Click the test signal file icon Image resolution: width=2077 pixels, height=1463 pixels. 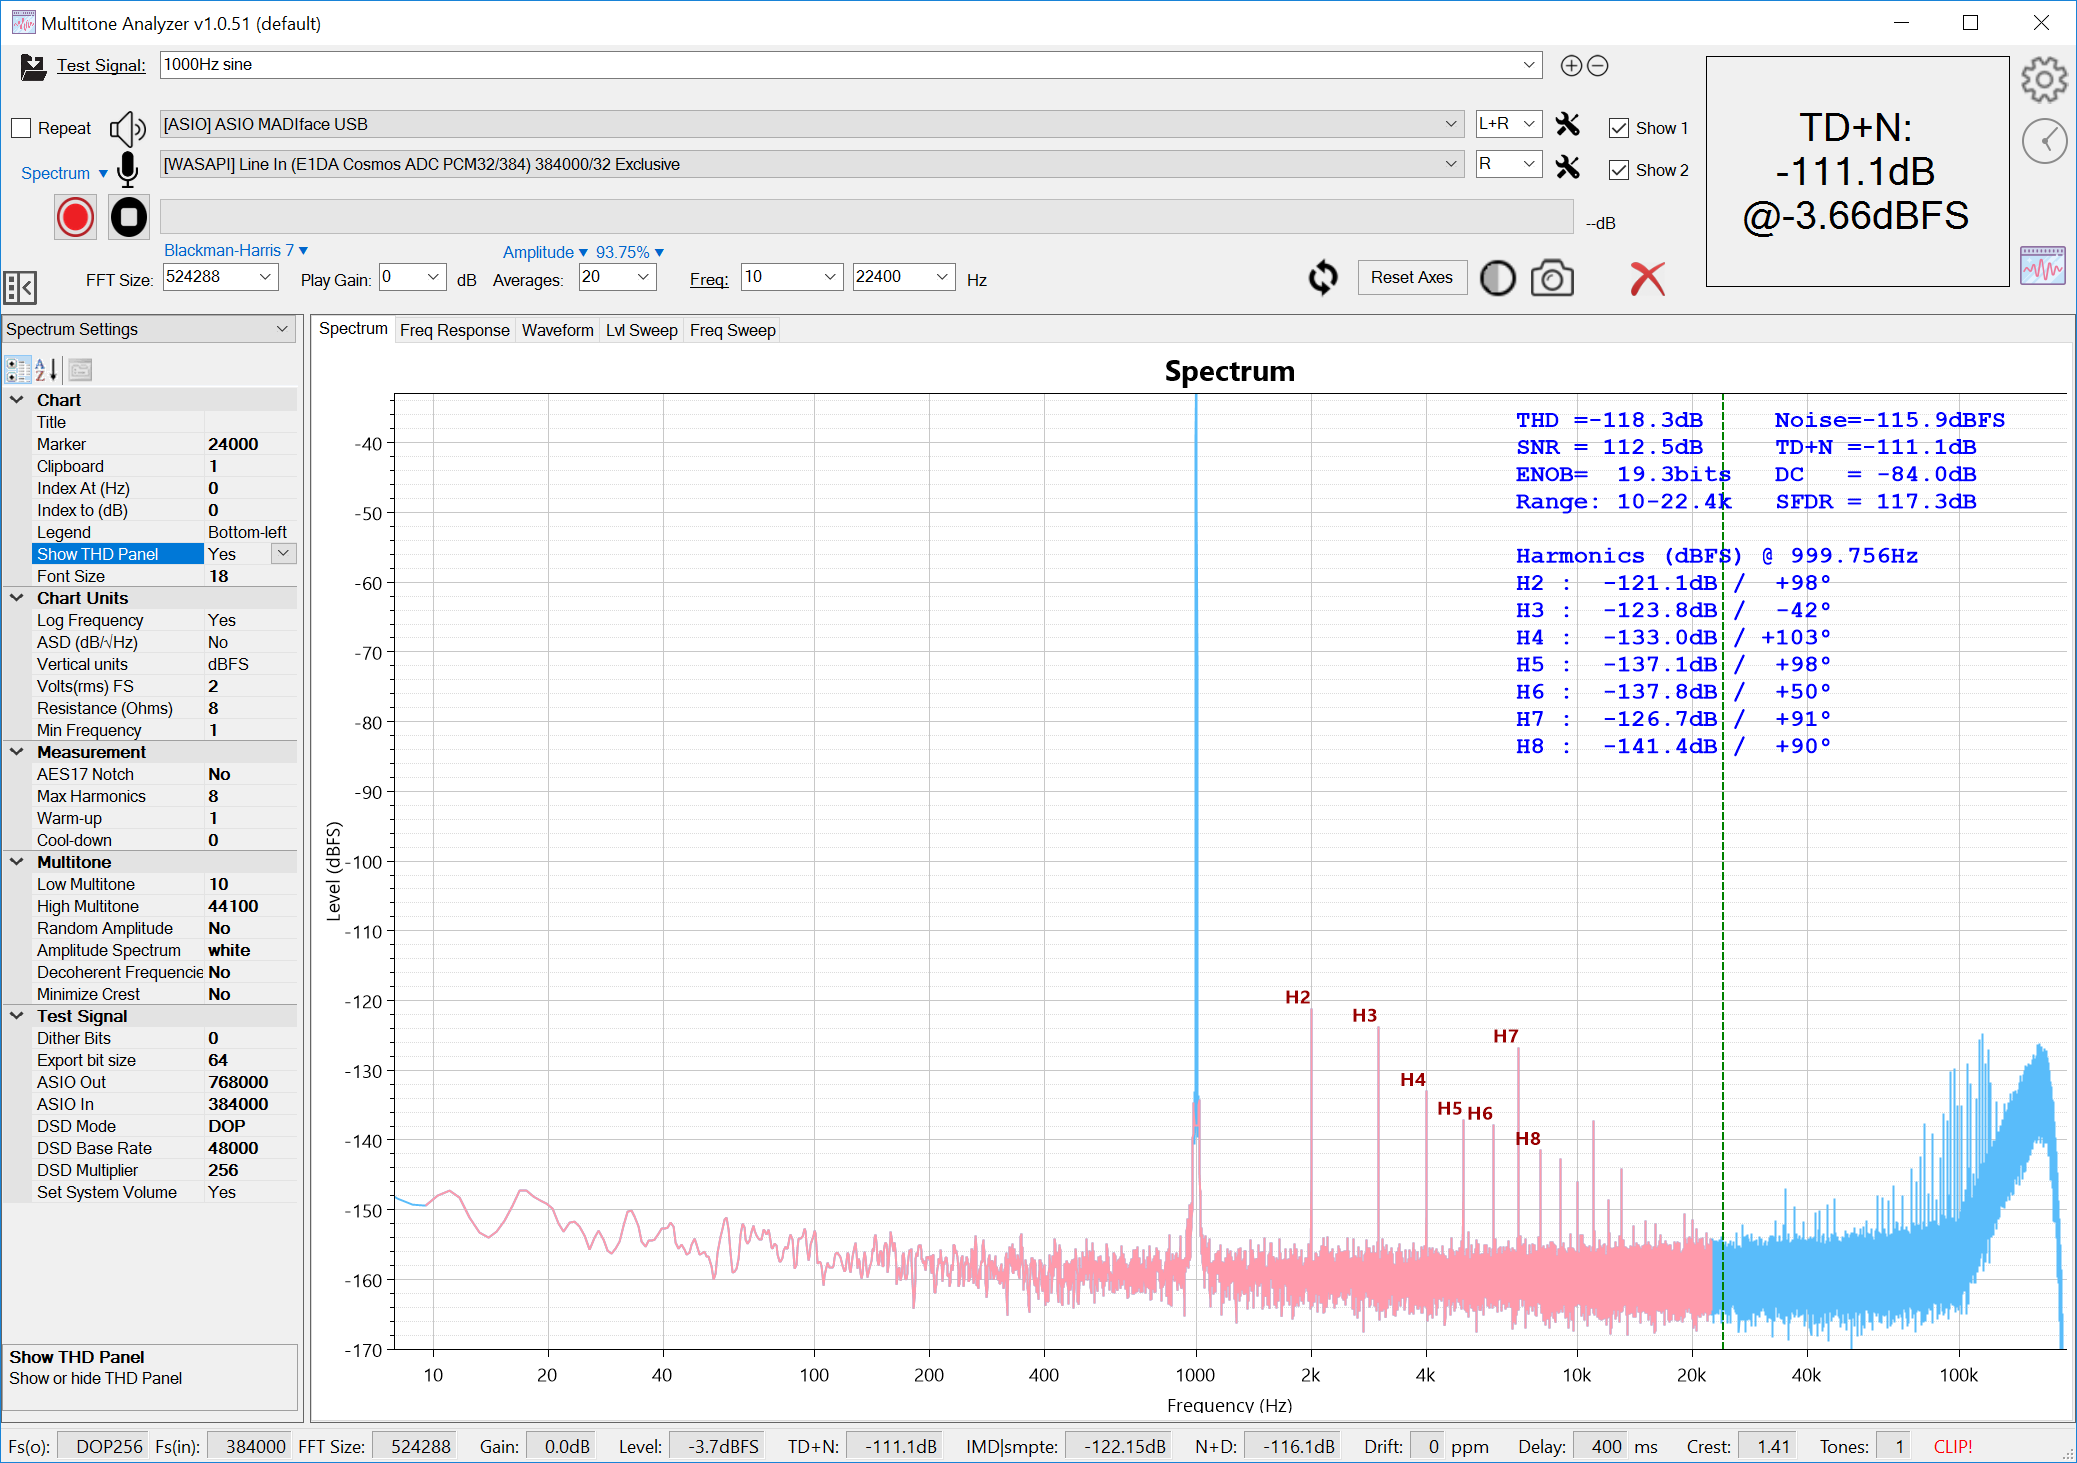tap(33, 66)
